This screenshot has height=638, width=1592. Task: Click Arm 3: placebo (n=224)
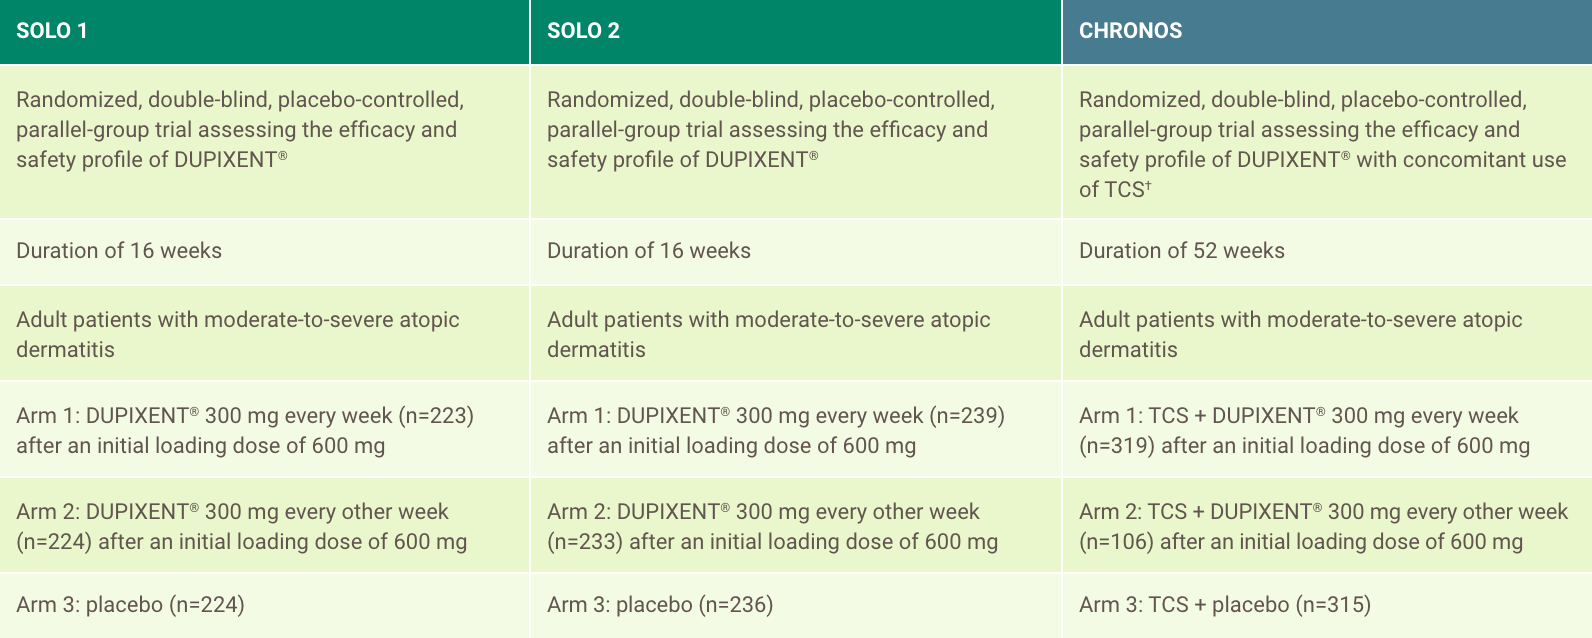point(131,604)
